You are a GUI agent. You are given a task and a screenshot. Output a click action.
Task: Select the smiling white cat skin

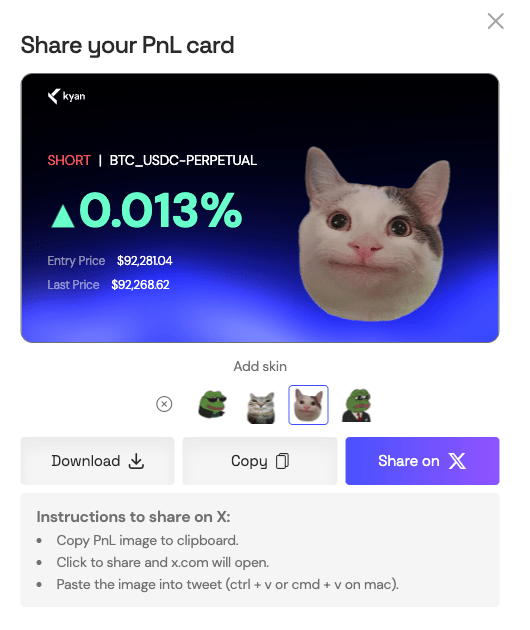(308, 405)
